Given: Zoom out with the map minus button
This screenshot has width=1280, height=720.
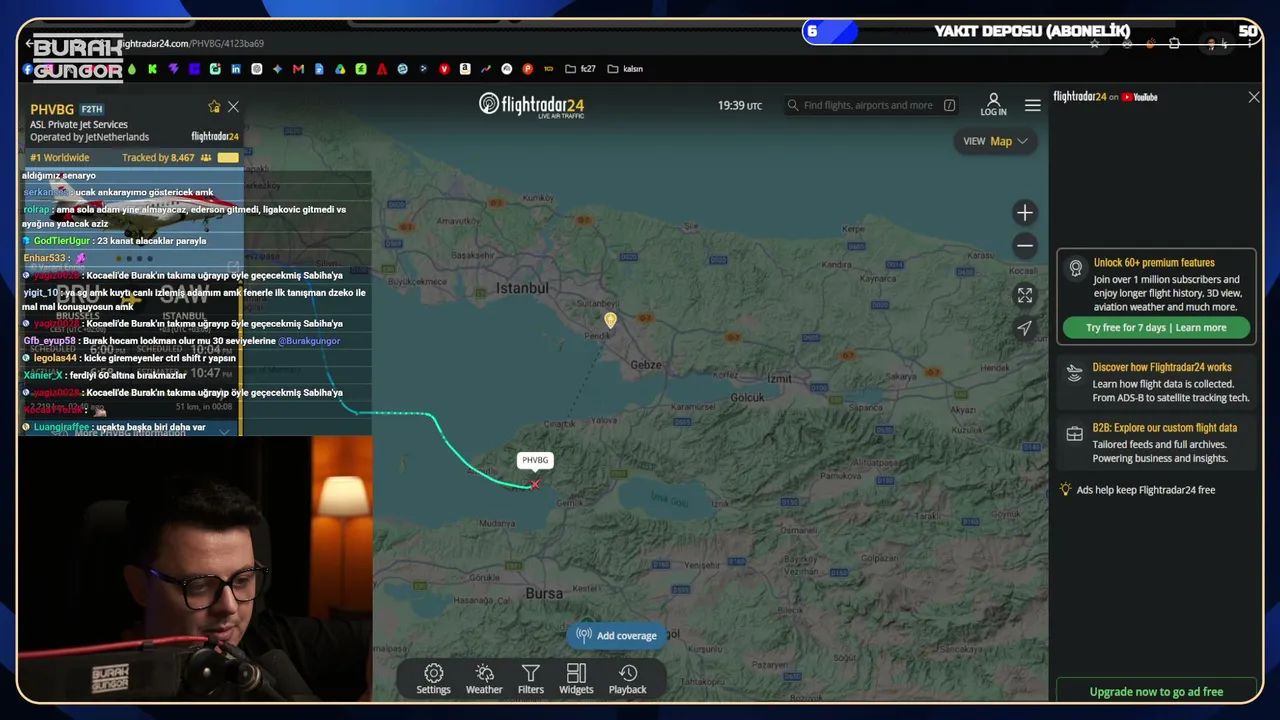Looking at the screenshot, I should click(x=1025, y=246).
